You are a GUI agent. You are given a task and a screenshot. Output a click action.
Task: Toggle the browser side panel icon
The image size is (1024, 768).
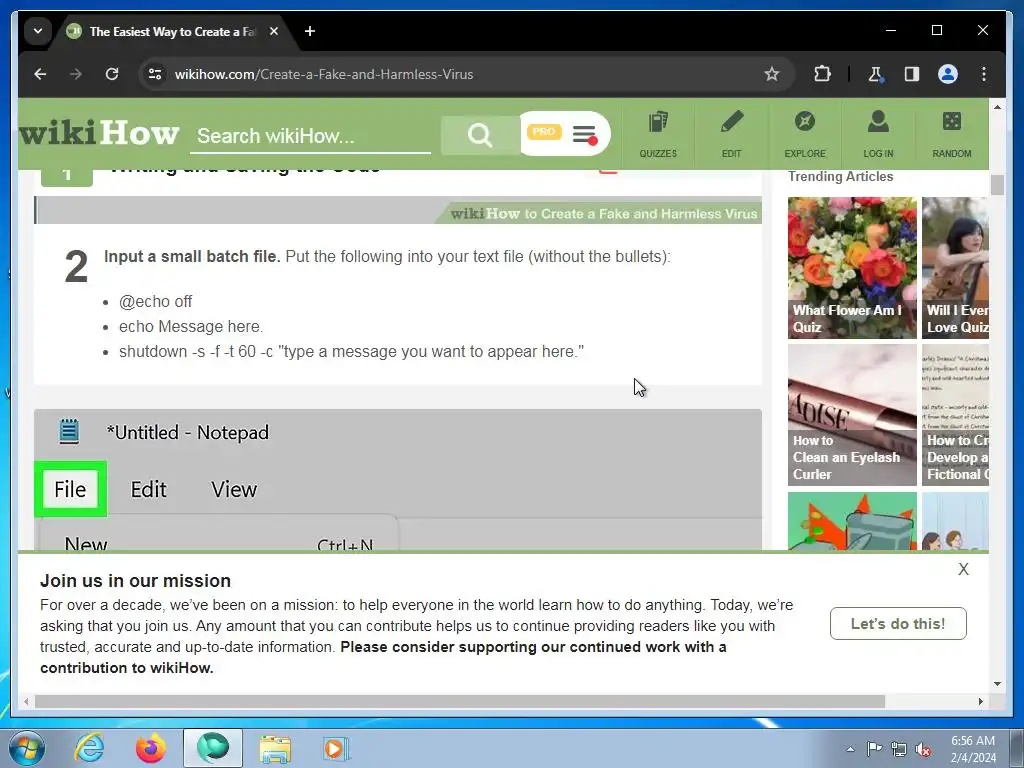[x=912, y=74]
